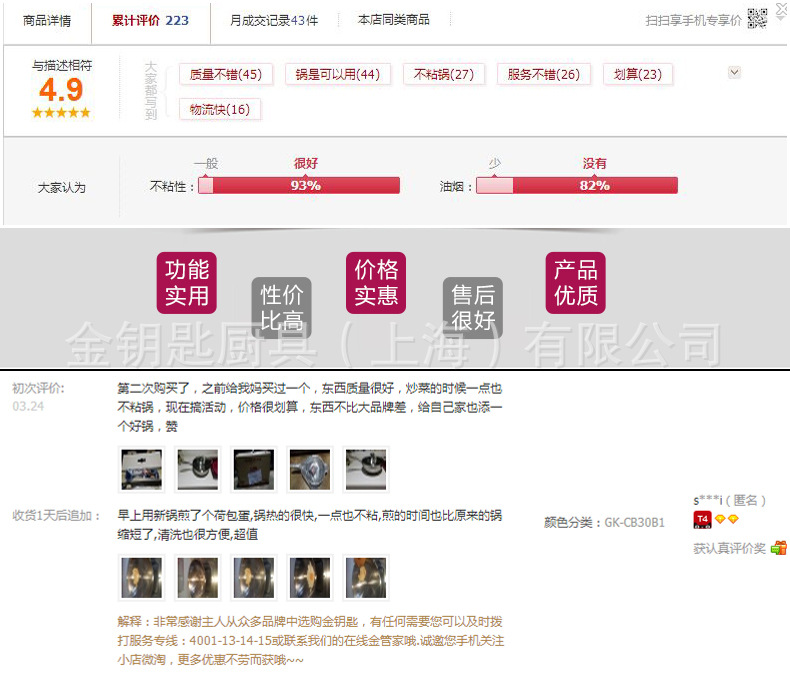Click the 售后很好 badge

click(x=473, y=307)
